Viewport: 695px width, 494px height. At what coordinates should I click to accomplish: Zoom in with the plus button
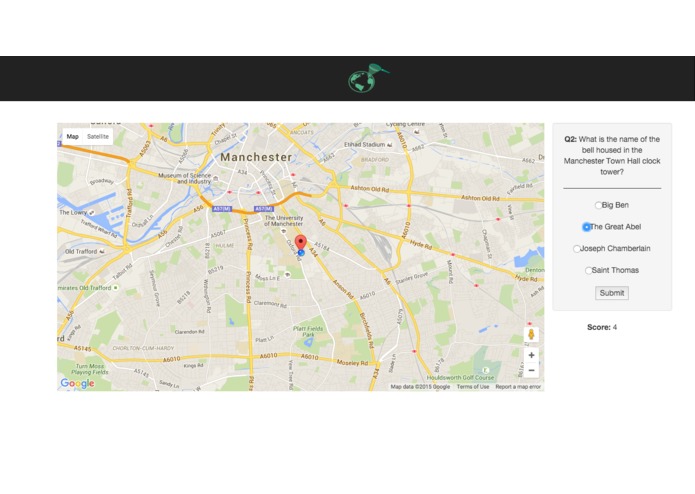(x=531, y=355)
